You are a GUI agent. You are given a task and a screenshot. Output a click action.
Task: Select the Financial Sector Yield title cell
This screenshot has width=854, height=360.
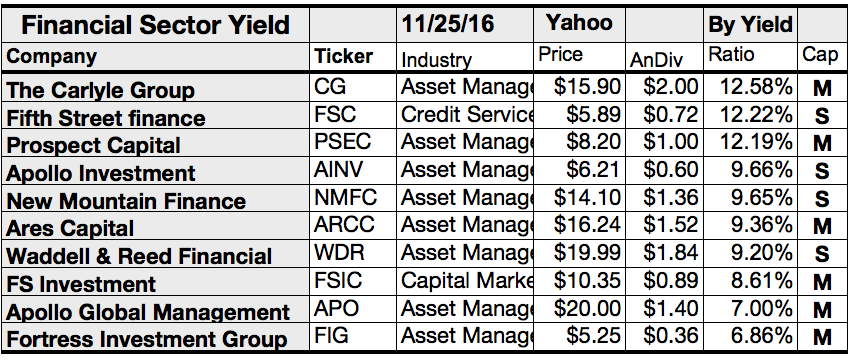click(x=156, y=25)
